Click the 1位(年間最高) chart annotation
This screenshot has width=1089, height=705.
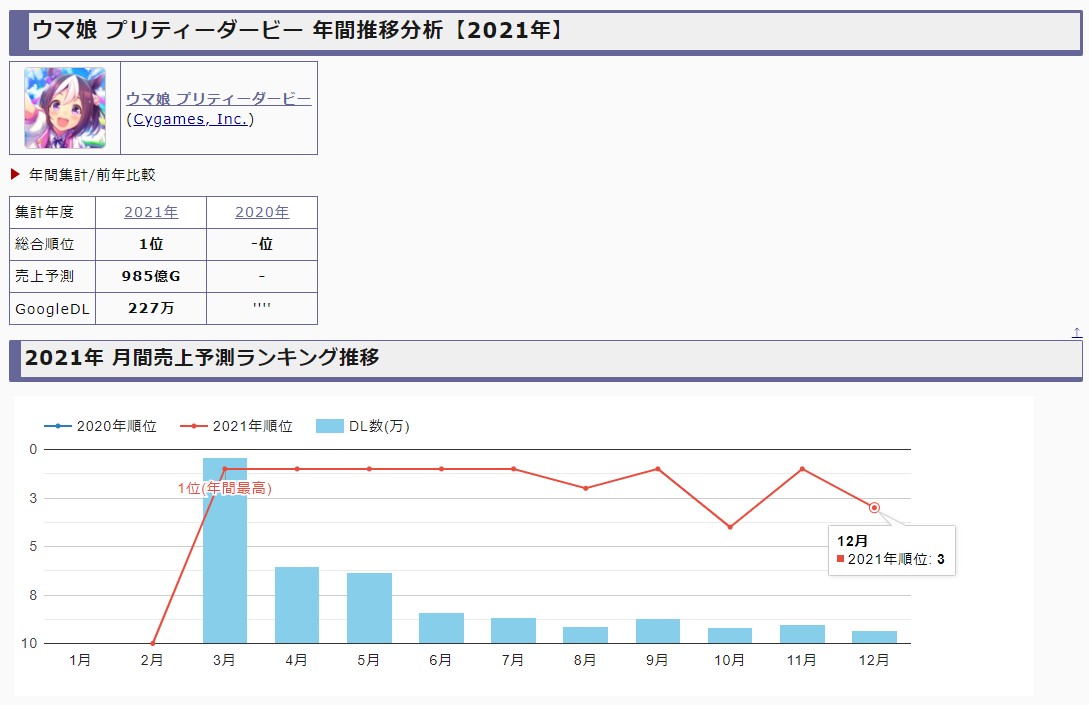pyautogui.click(x=224, y=488)
